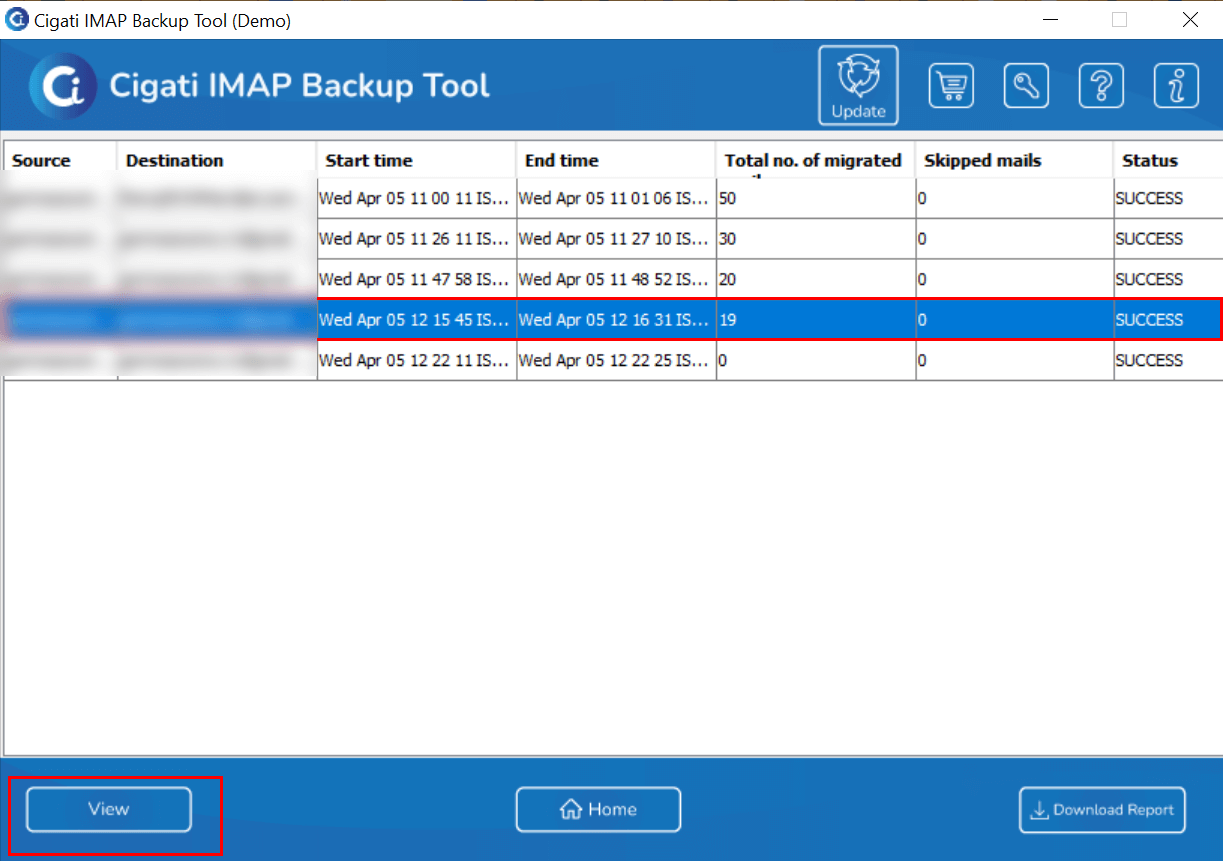Click SUCCESS status in the 30-mail row
The width and height of the screenshot is (1223, 861).
[1168, 239]
